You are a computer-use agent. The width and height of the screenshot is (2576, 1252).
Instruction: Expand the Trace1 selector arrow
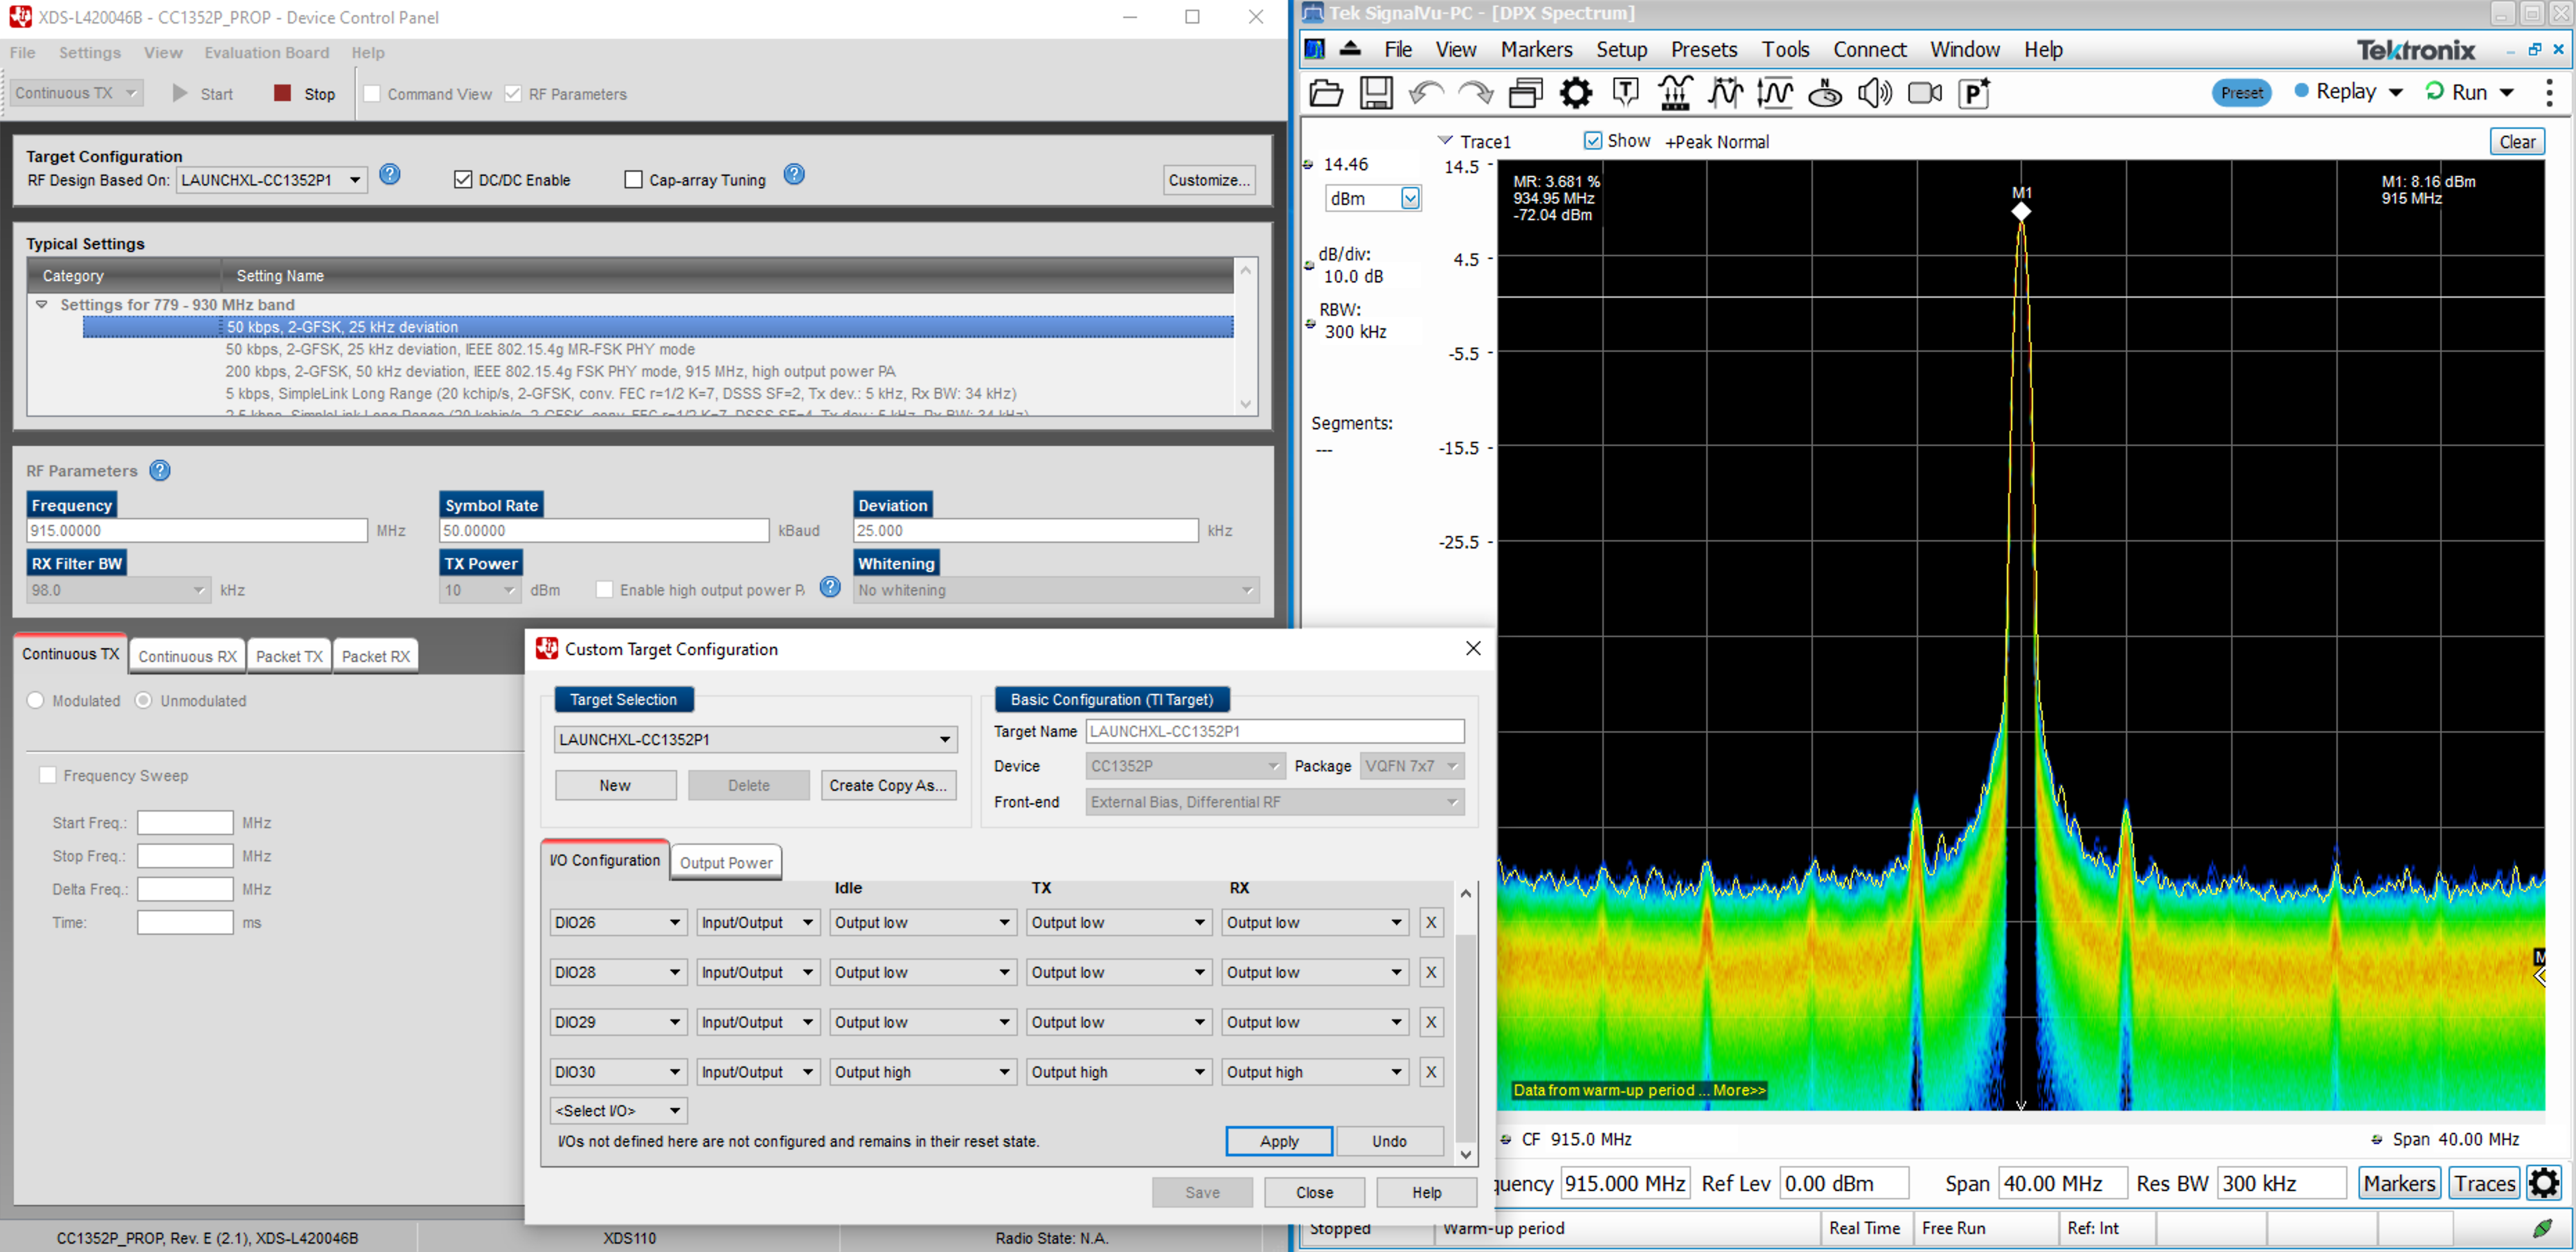[1445, 140]
